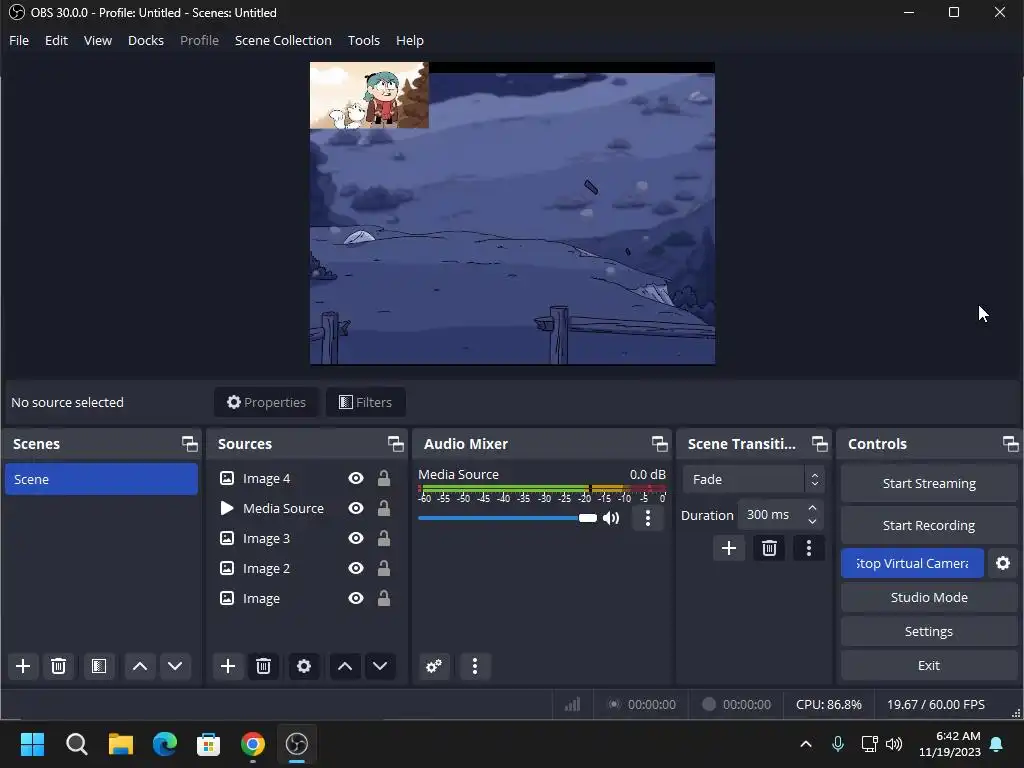
Task: Hide the Image 3 source
Action: (x=356, y=539)
